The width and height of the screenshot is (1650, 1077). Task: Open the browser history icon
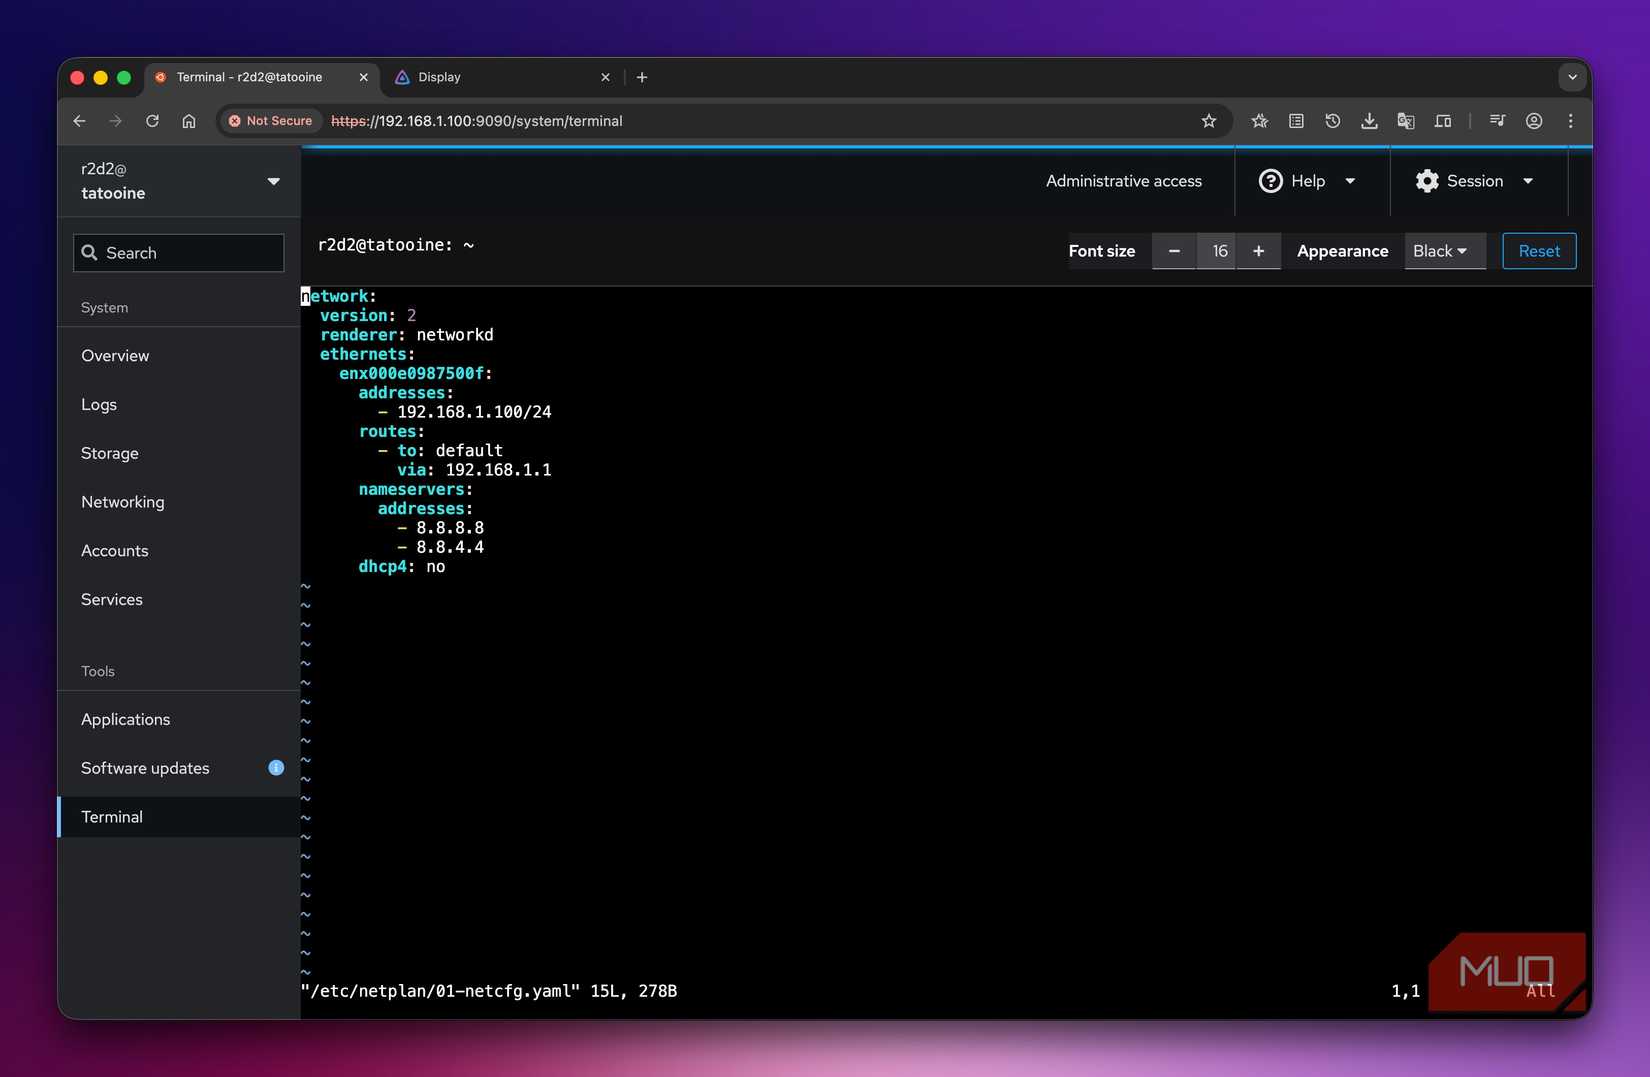click(x=1332, y=121)
